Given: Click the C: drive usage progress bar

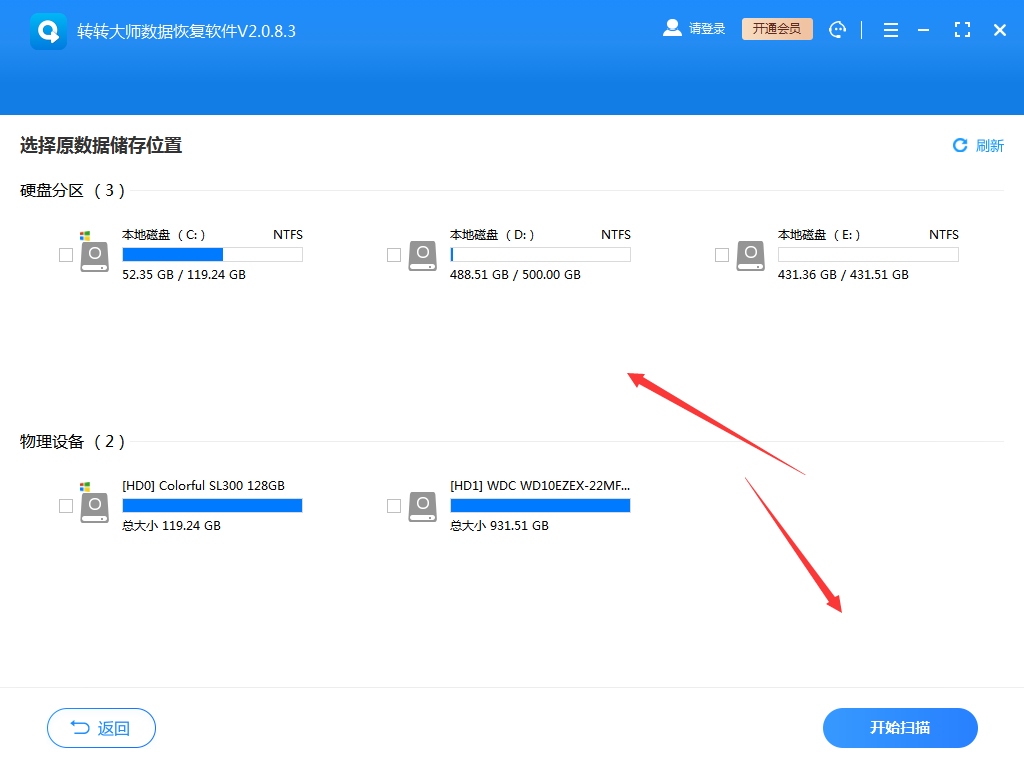Looking at the screenshot, I should click(x=211, y=254).
